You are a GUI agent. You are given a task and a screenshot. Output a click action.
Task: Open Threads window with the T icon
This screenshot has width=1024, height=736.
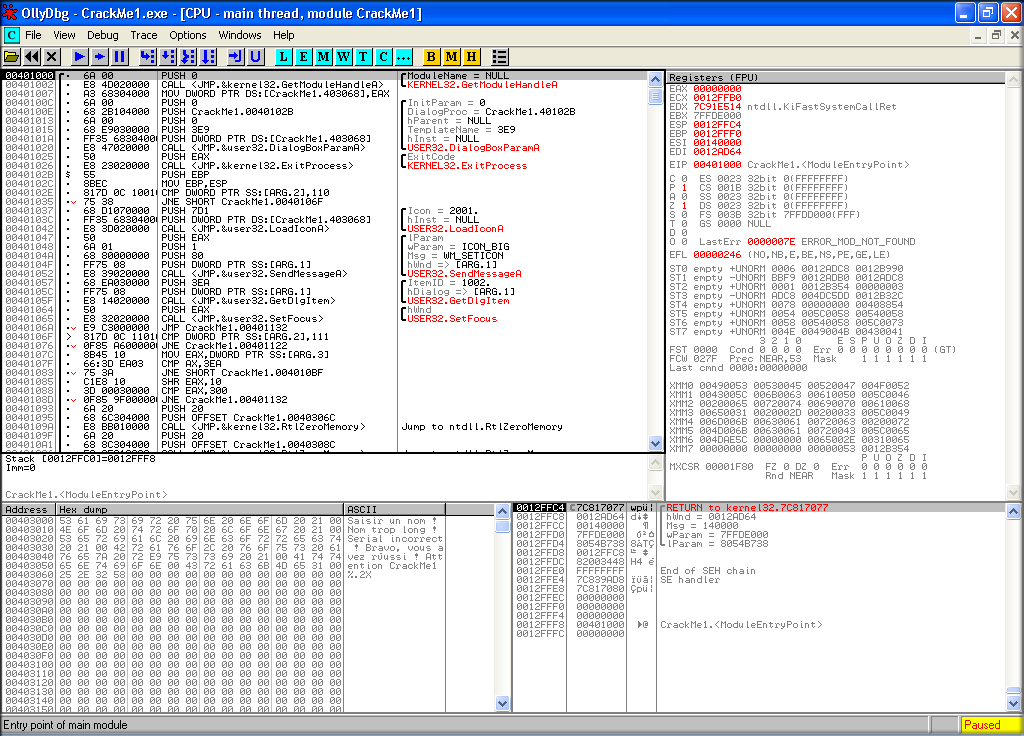tap(364, 57)
